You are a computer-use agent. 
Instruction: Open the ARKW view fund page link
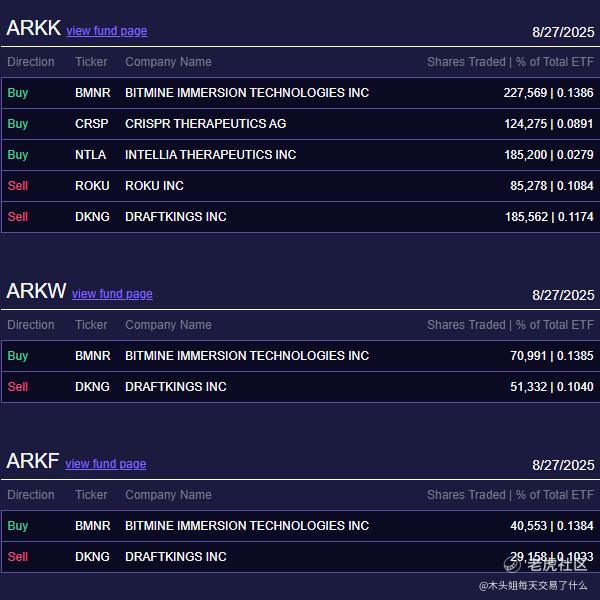tap(112, 293)
